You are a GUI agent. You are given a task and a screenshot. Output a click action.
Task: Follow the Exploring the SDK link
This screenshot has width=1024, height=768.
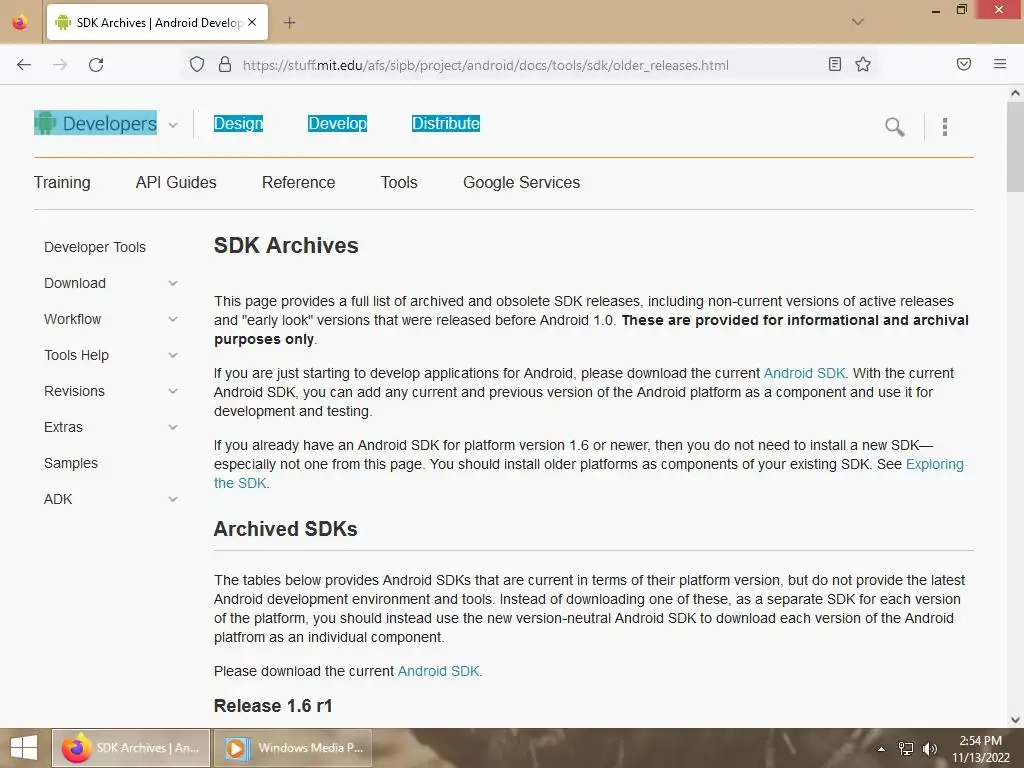coord(935,464)
